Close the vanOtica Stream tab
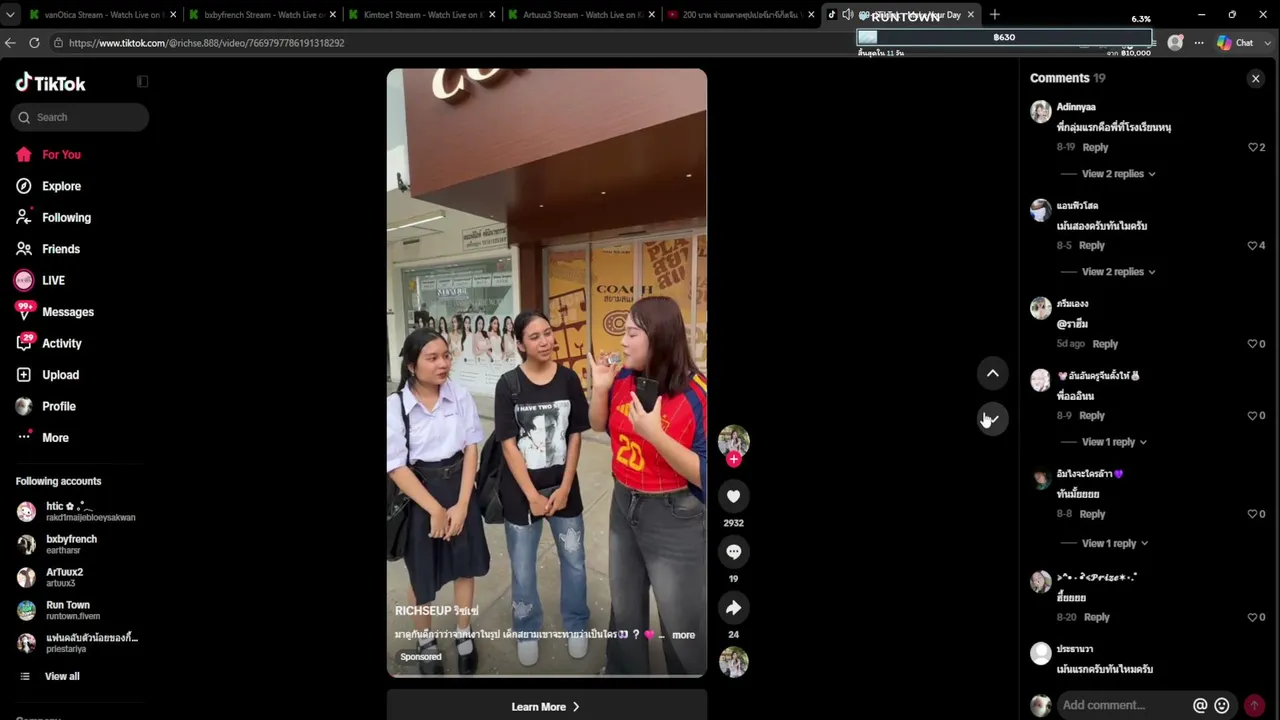This screenshot has height=720, width=1280. click(173, 15)
